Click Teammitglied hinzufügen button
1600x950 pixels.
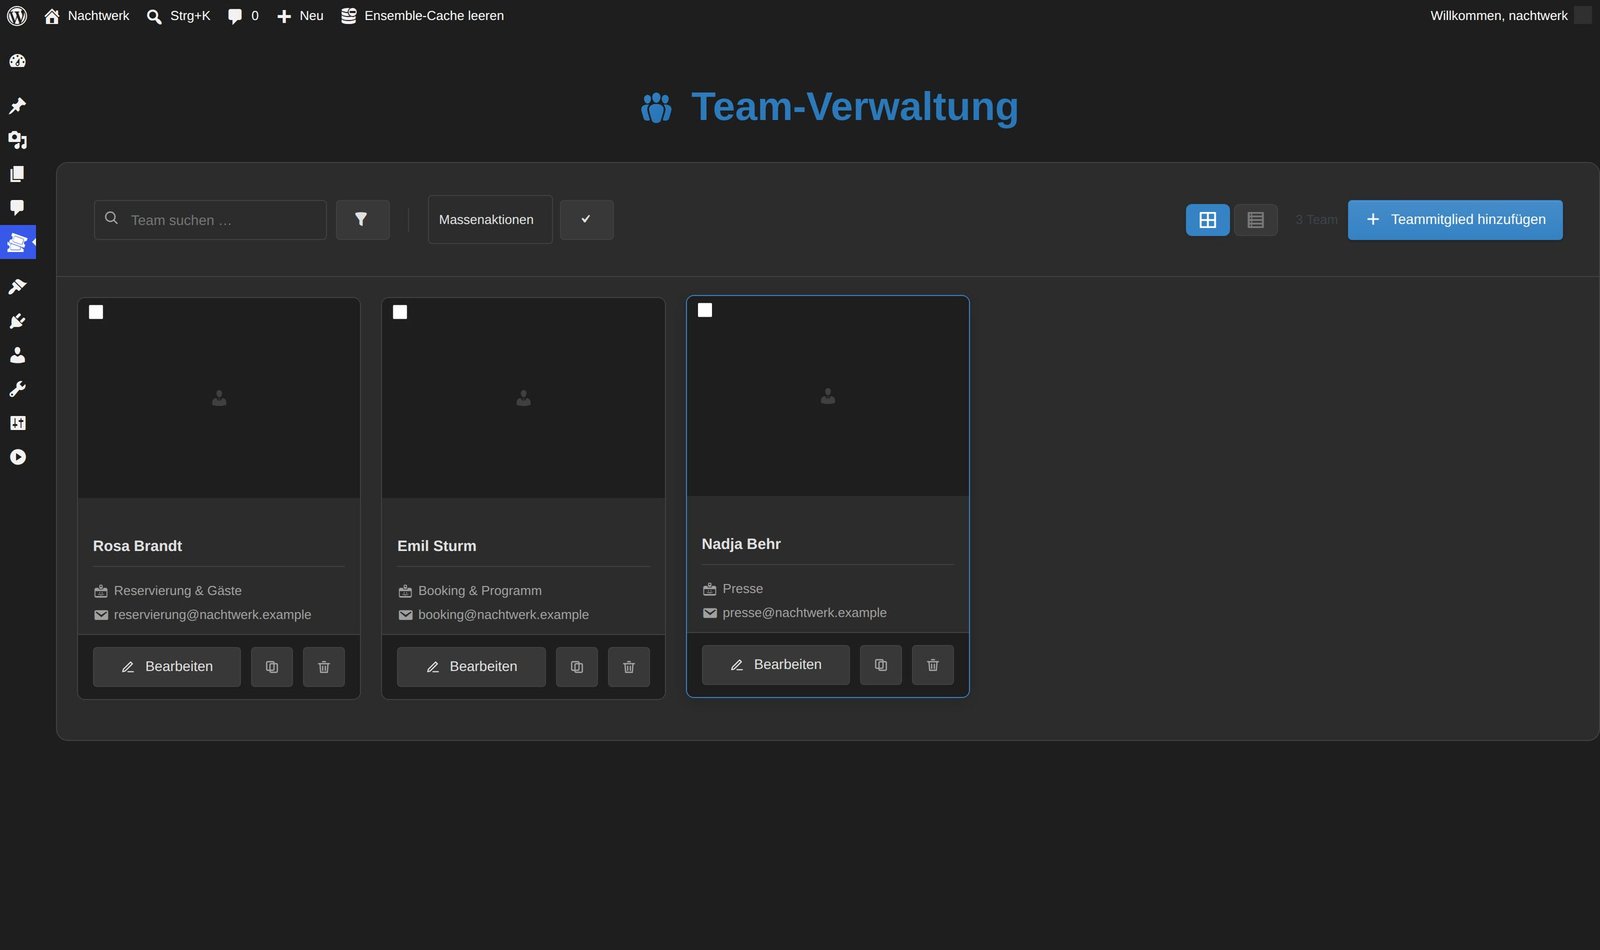point(1455,220)
